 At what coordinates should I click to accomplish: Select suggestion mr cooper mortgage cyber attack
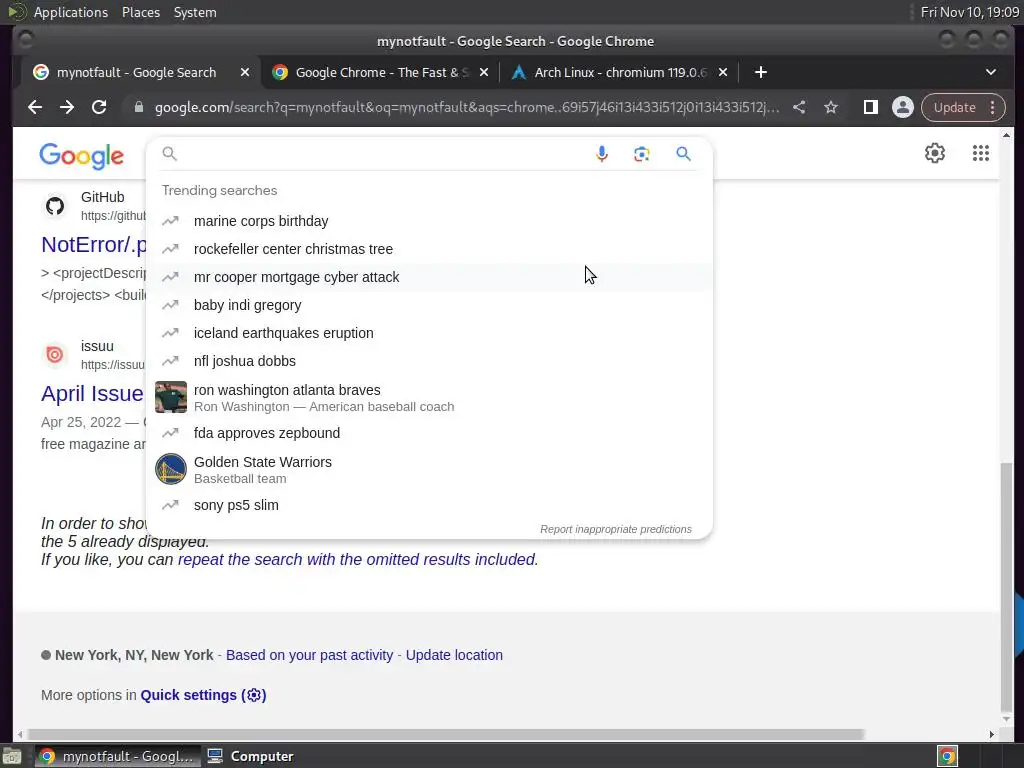pos(430,278)
